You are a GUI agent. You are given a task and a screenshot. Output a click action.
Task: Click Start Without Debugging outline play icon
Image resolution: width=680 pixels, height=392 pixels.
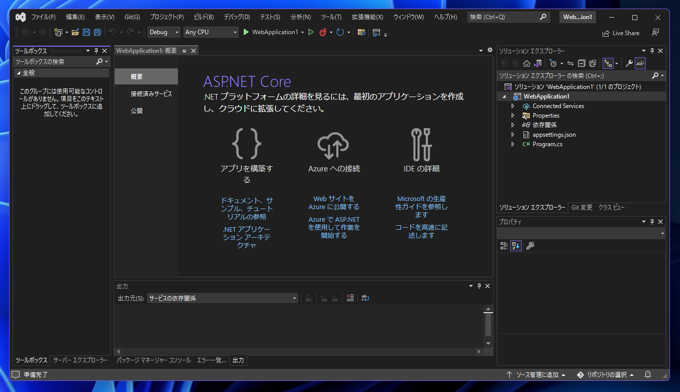(311, 32)
